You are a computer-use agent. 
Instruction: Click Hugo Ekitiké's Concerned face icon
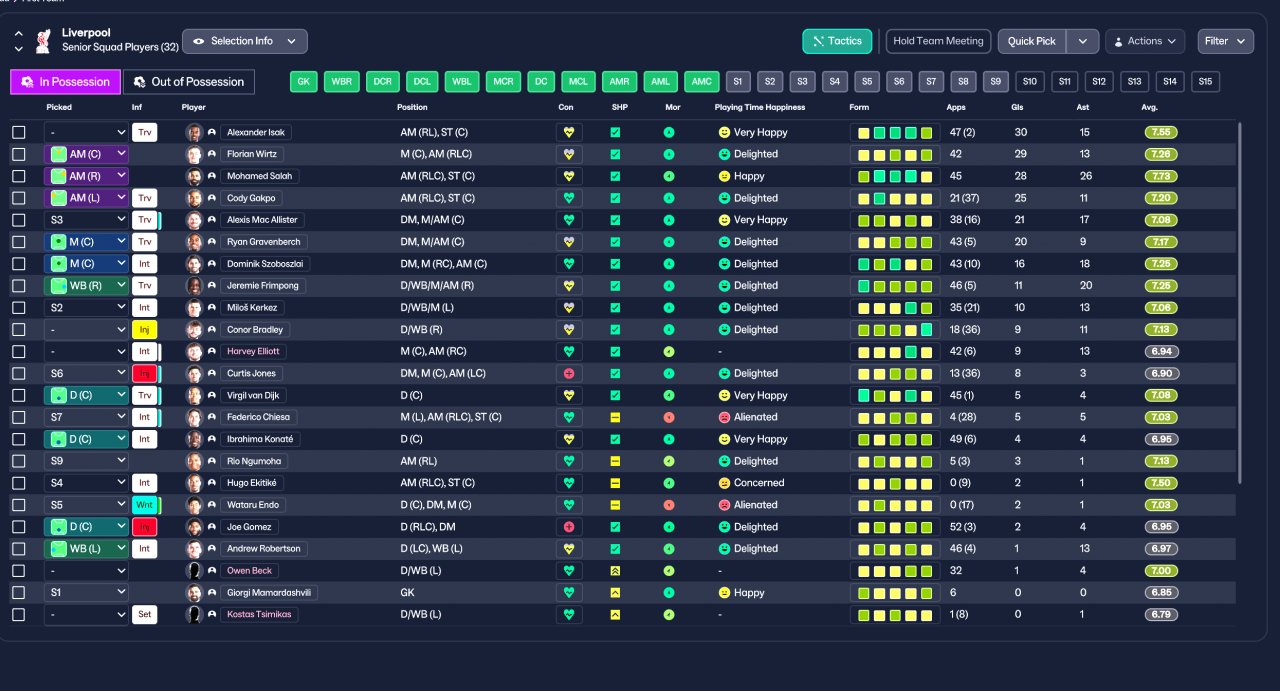pos(724,483)
